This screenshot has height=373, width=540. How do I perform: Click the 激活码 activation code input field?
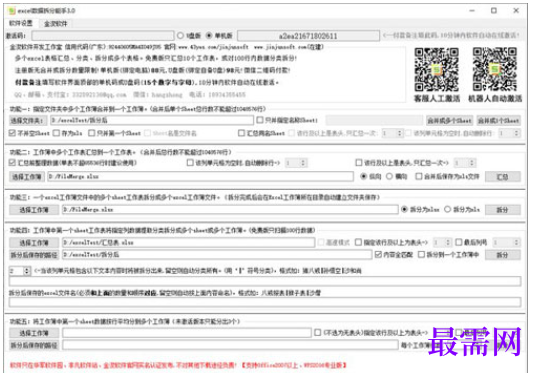coord(103,35)
